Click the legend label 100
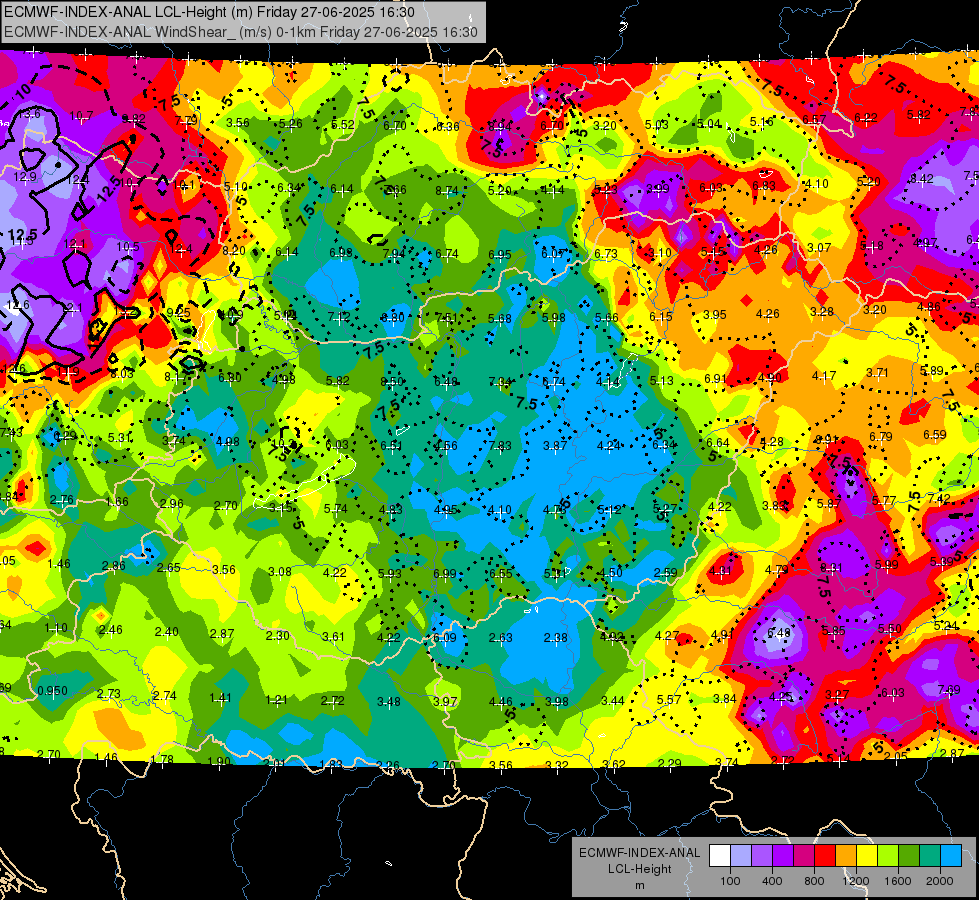Screen dimensions: 979x900 (730, 881)
